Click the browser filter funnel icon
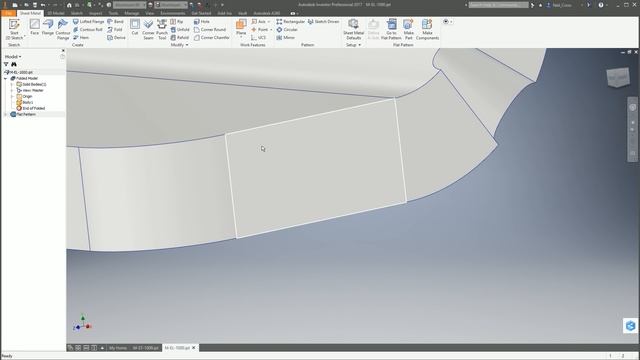 pos(6,64)
